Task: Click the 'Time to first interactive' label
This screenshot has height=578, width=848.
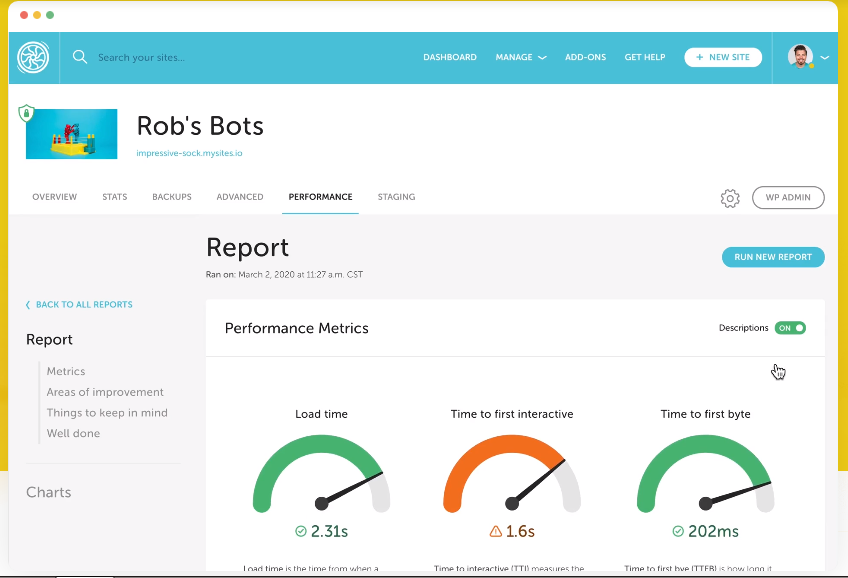Action: tap(512, 414)
